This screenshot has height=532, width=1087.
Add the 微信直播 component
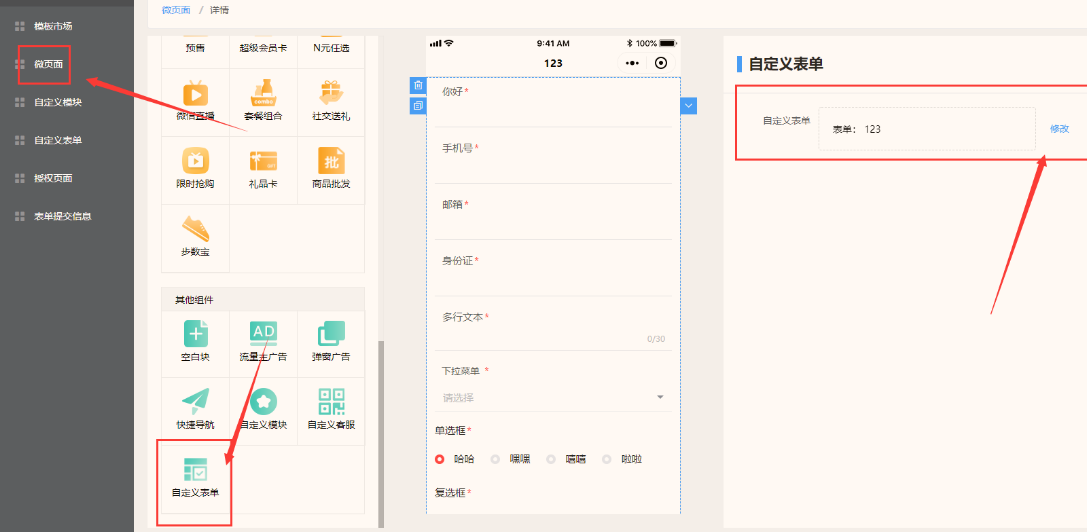pos(195,101)
